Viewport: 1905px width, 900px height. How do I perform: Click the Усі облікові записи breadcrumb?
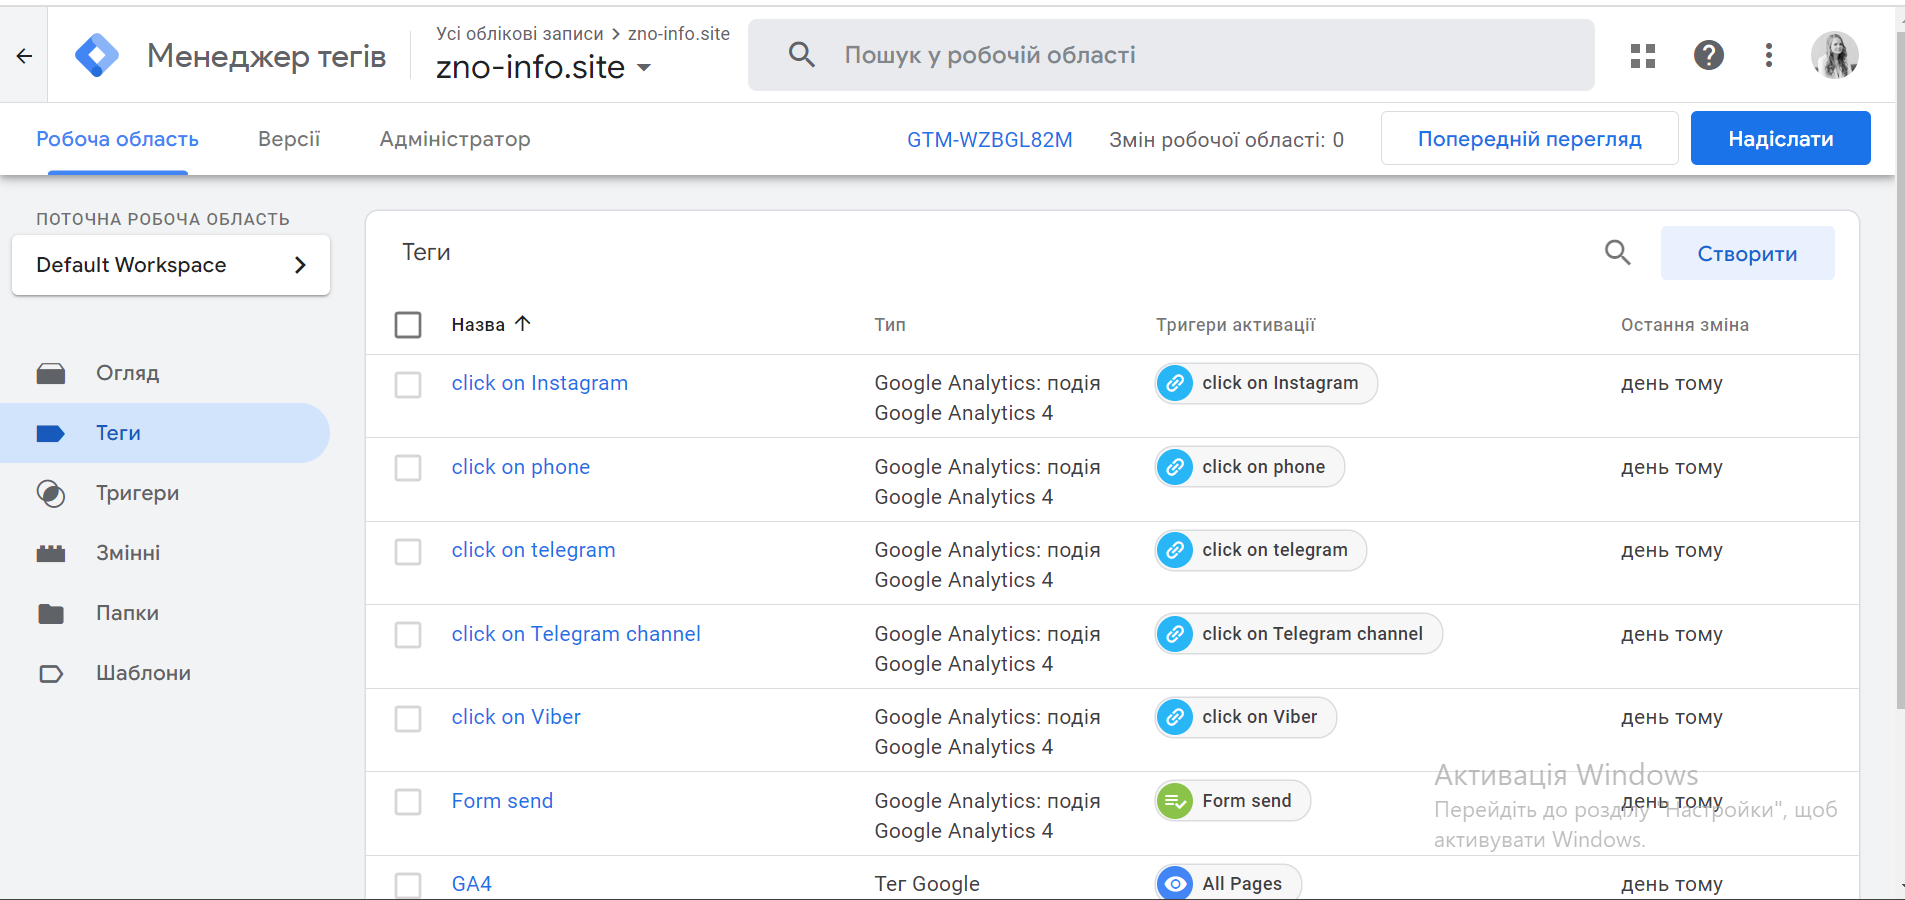(520, 34)
